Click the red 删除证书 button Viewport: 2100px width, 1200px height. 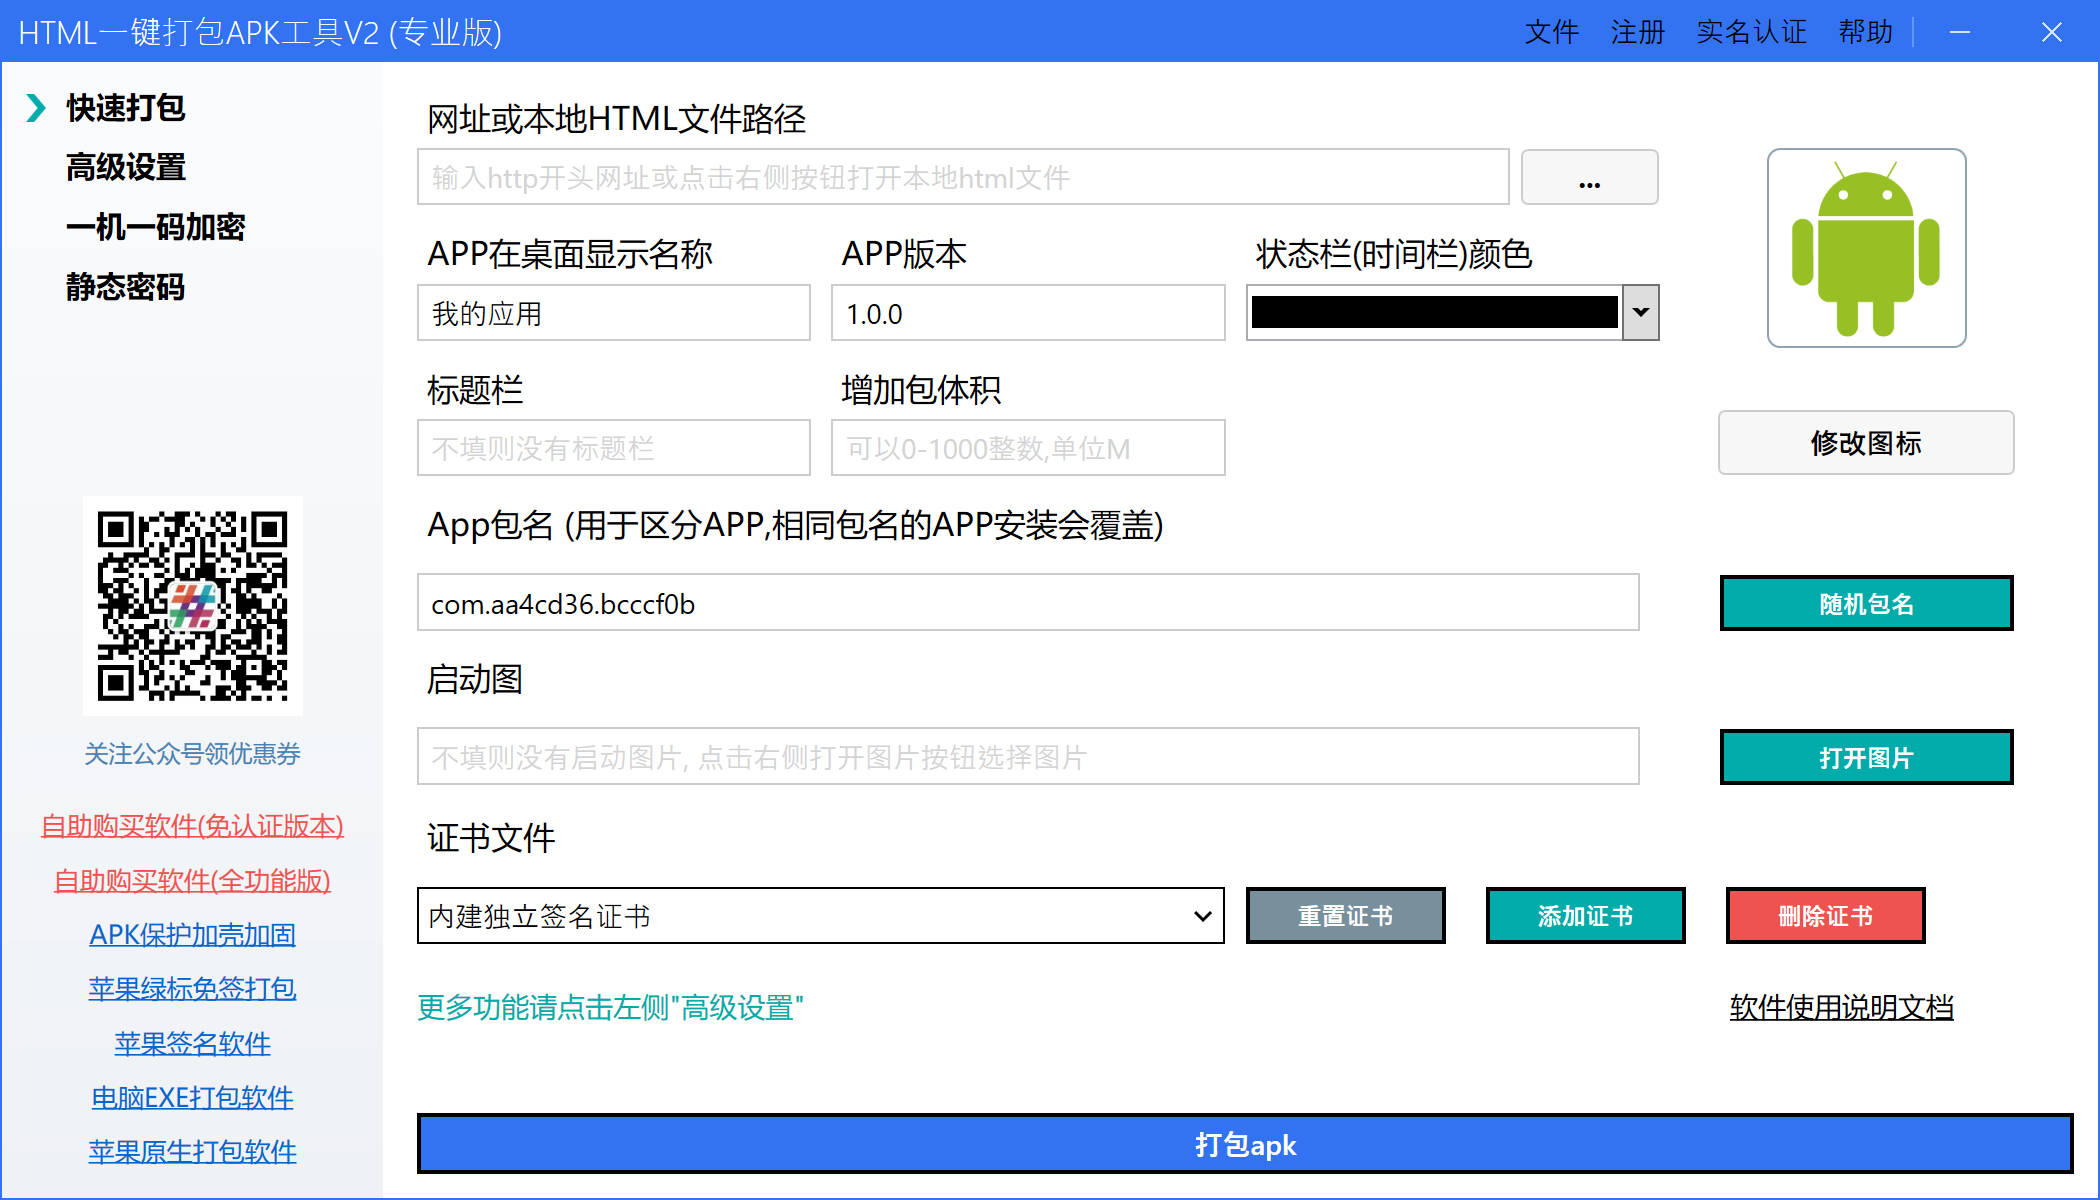coord(1825,916)
